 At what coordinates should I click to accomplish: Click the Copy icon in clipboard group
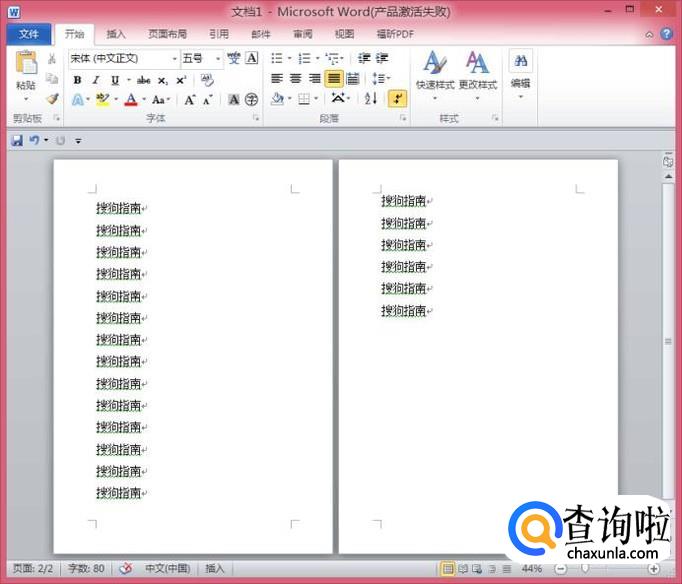pos(52,79)
